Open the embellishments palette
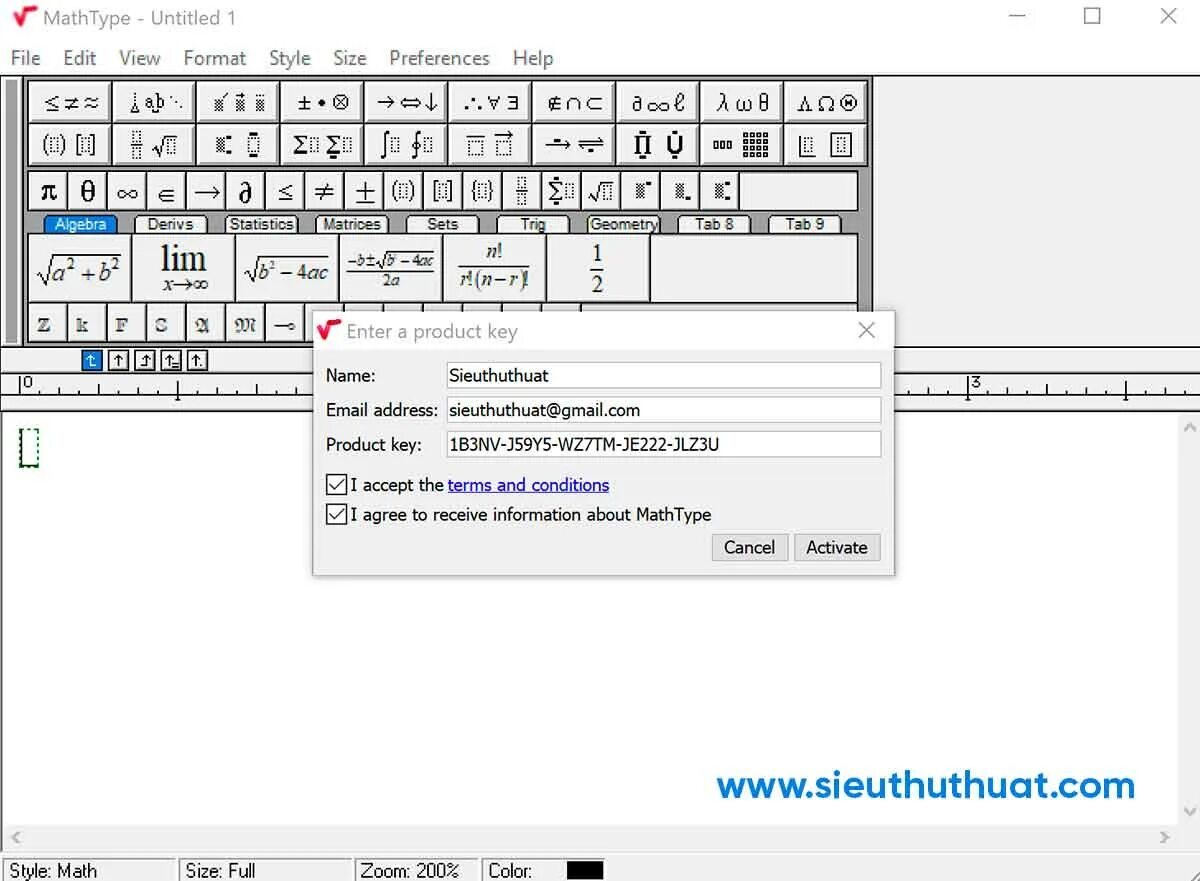This screenshot has width=1200, height=881. coord(239,102)
